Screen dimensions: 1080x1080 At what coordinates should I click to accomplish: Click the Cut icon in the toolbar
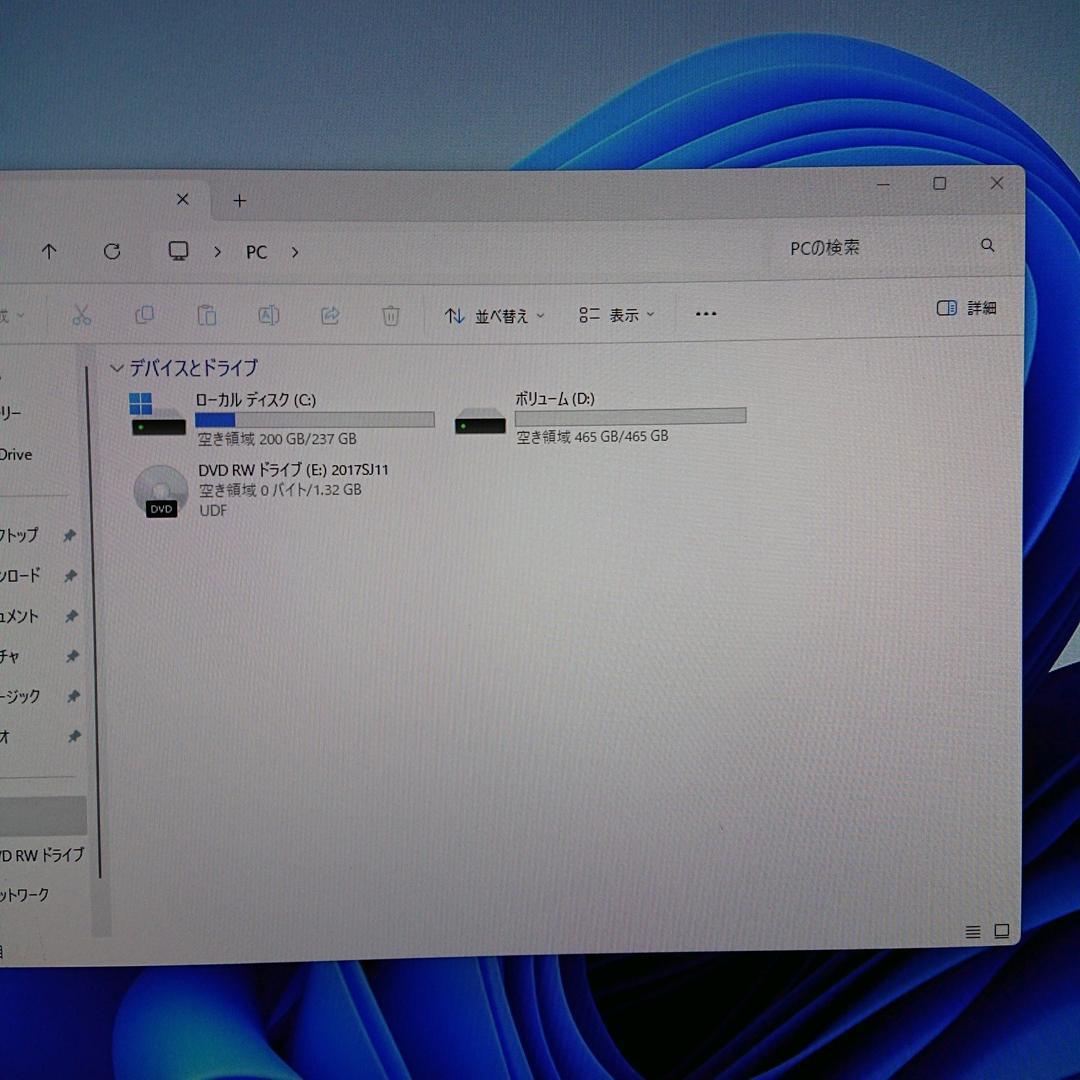pyautogui.click(x=81, y=314)
